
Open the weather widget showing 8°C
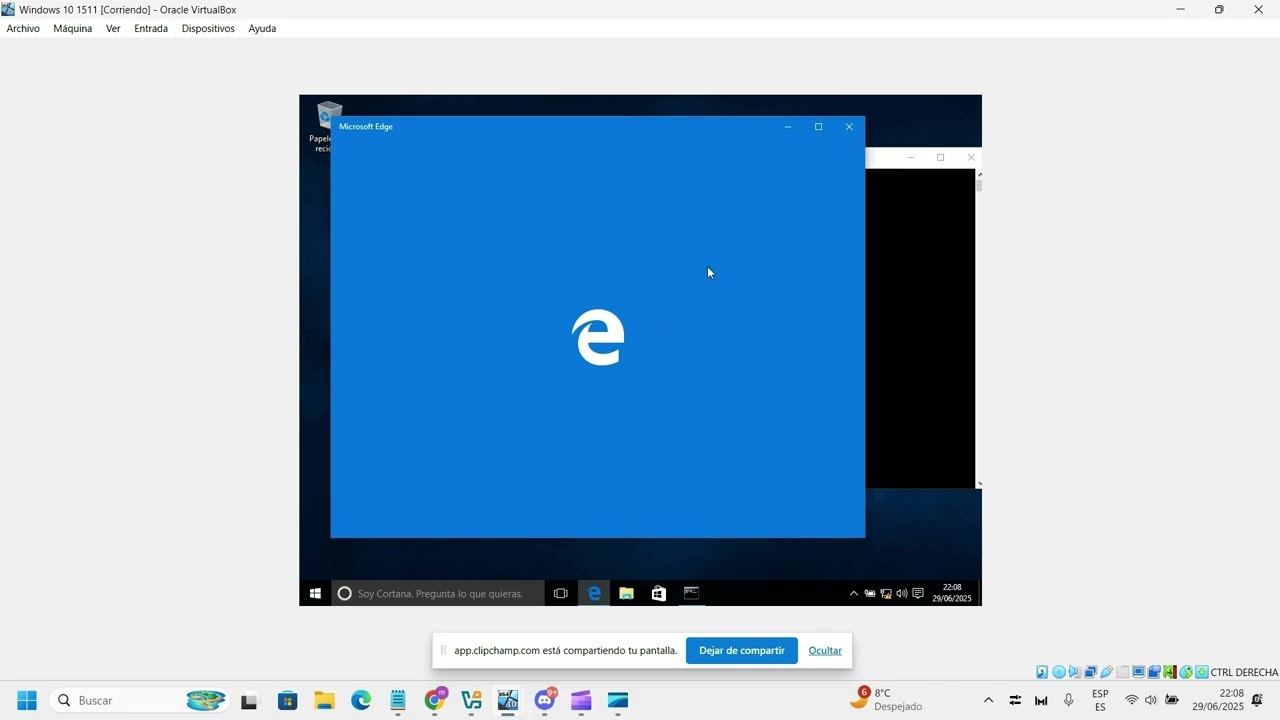point(886,700)
